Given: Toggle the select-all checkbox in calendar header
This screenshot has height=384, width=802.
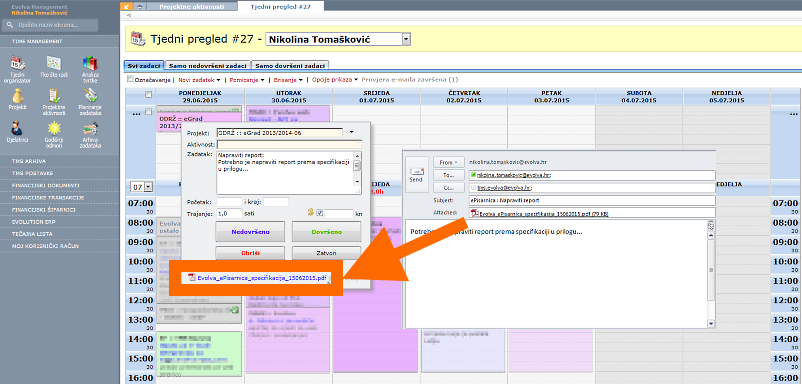Looking at the screenshot, I should 148,94.
